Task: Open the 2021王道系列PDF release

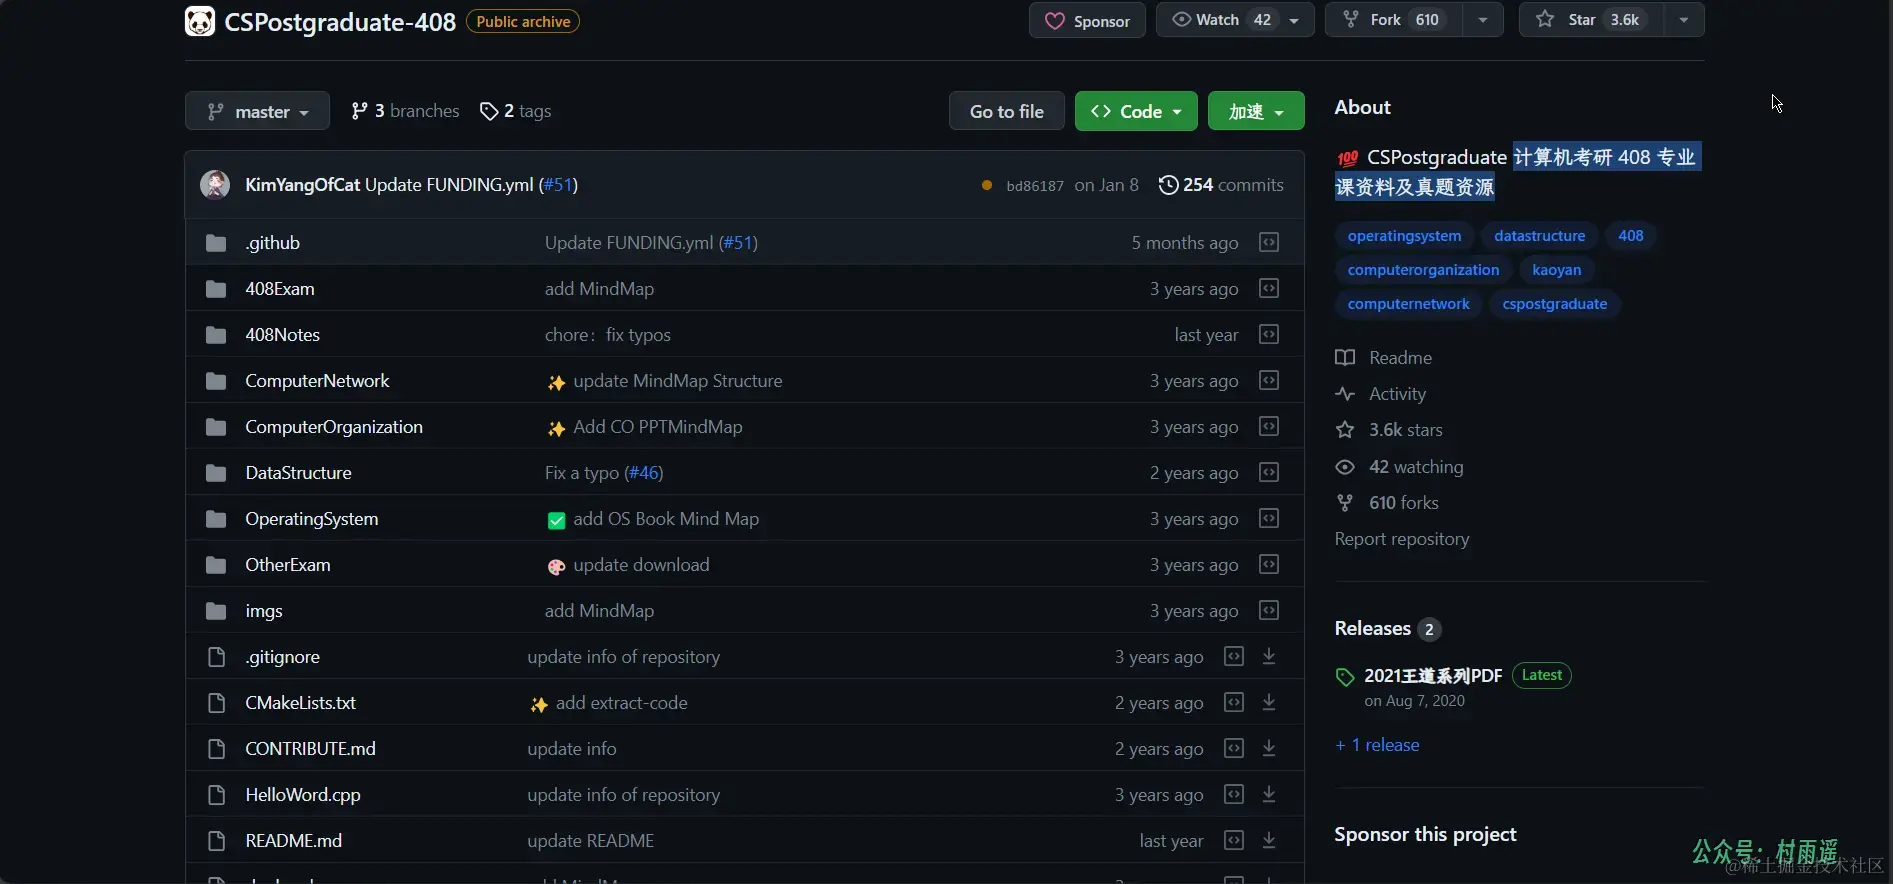Action: 1433,676
